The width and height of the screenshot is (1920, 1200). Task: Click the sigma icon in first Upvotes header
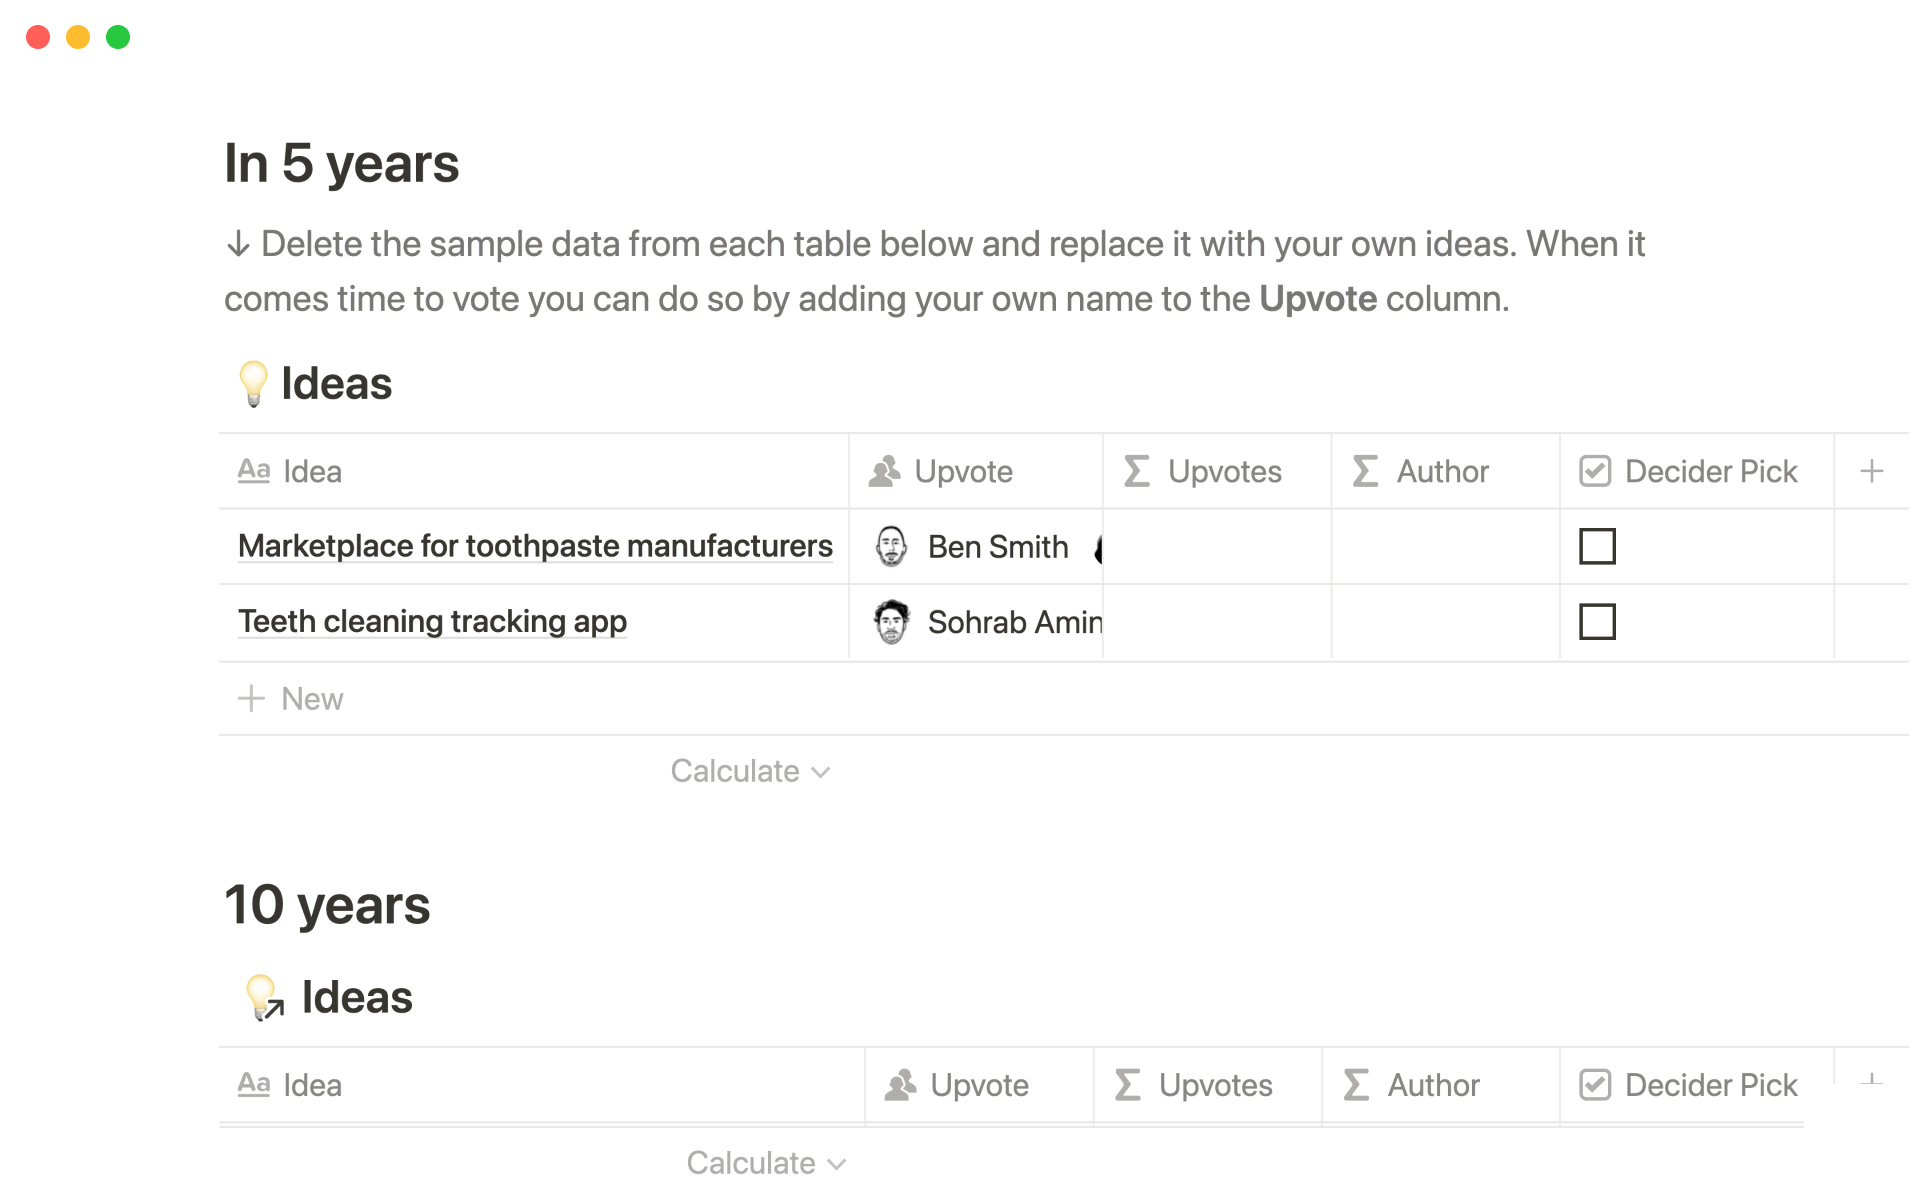(x=1137, y=471)
